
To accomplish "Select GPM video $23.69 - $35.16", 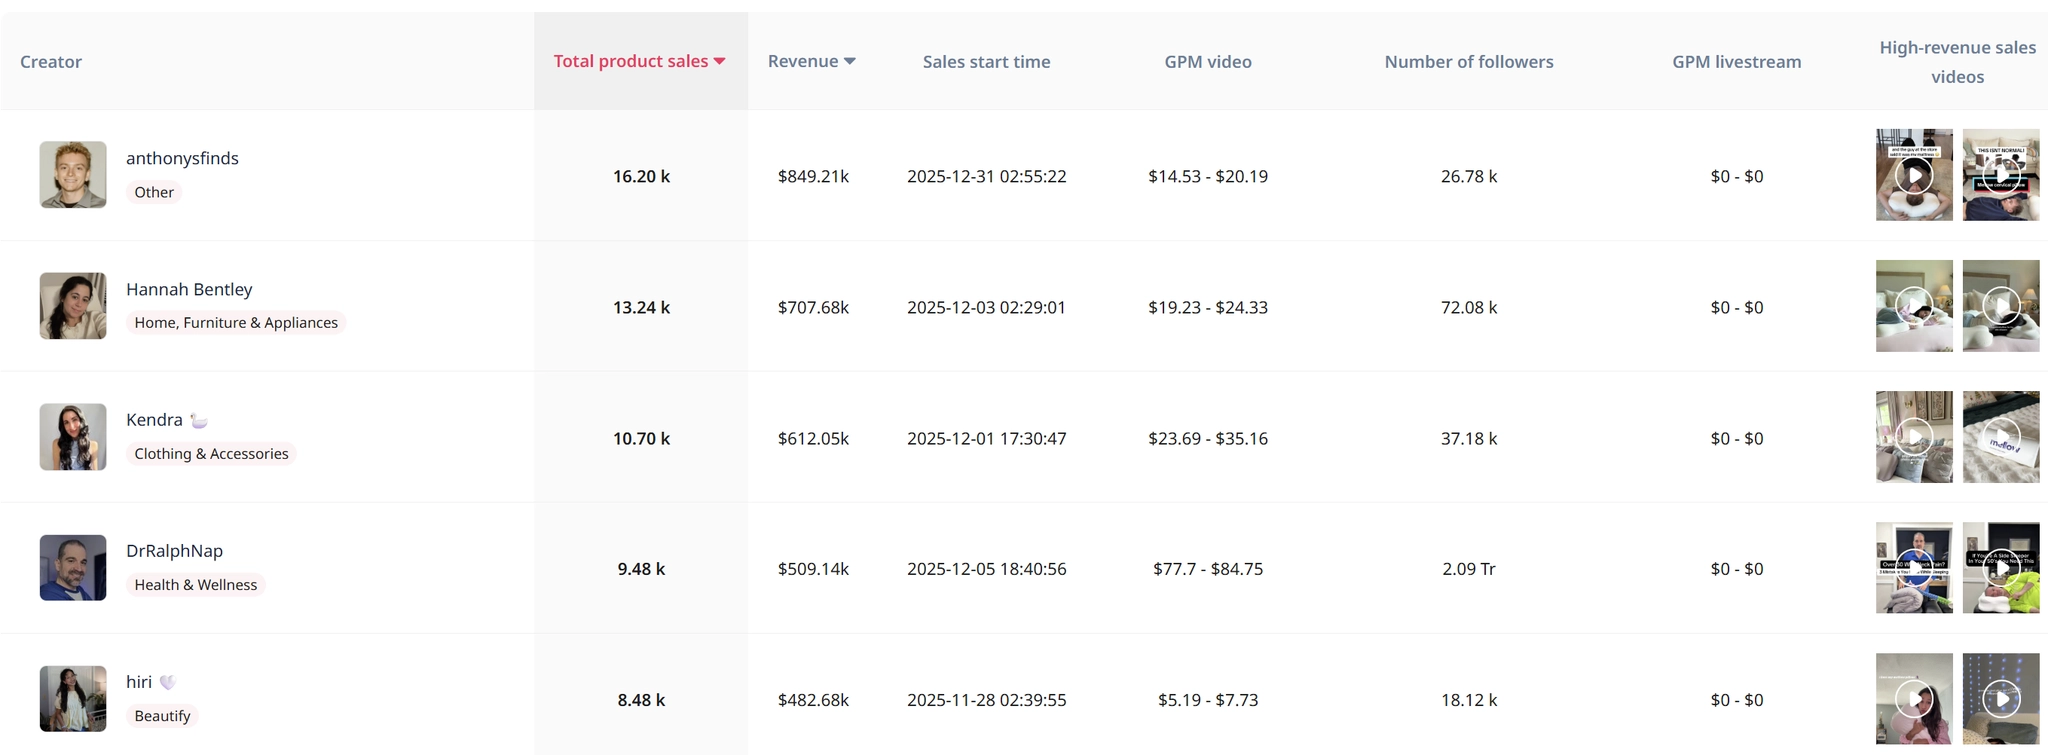I will point(1208,438).
